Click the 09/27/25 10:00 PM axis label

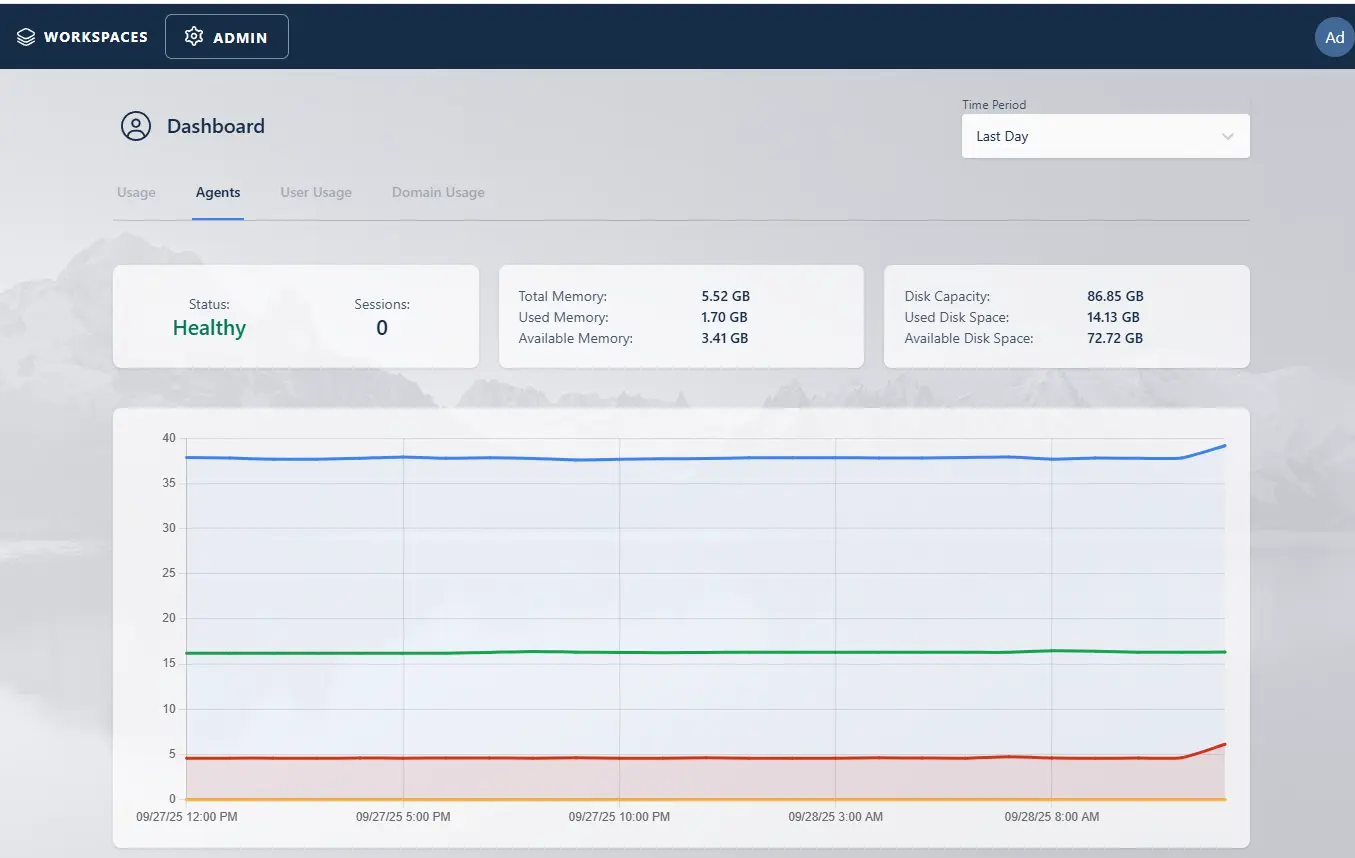tap(619, 817)
